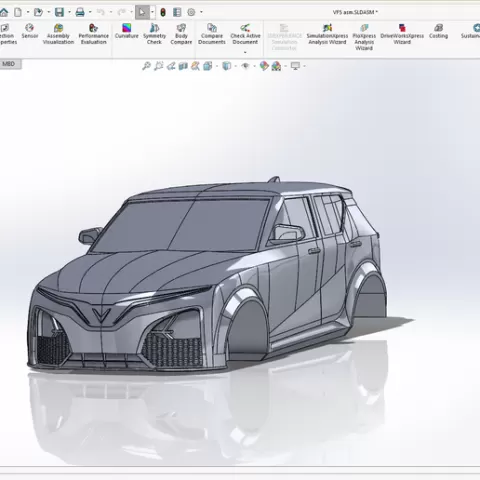The height and width of the screenshot is (480, 480).
Task: Select the driver side mirror on model
Action: pyautogui.click(x=288, y=232)
